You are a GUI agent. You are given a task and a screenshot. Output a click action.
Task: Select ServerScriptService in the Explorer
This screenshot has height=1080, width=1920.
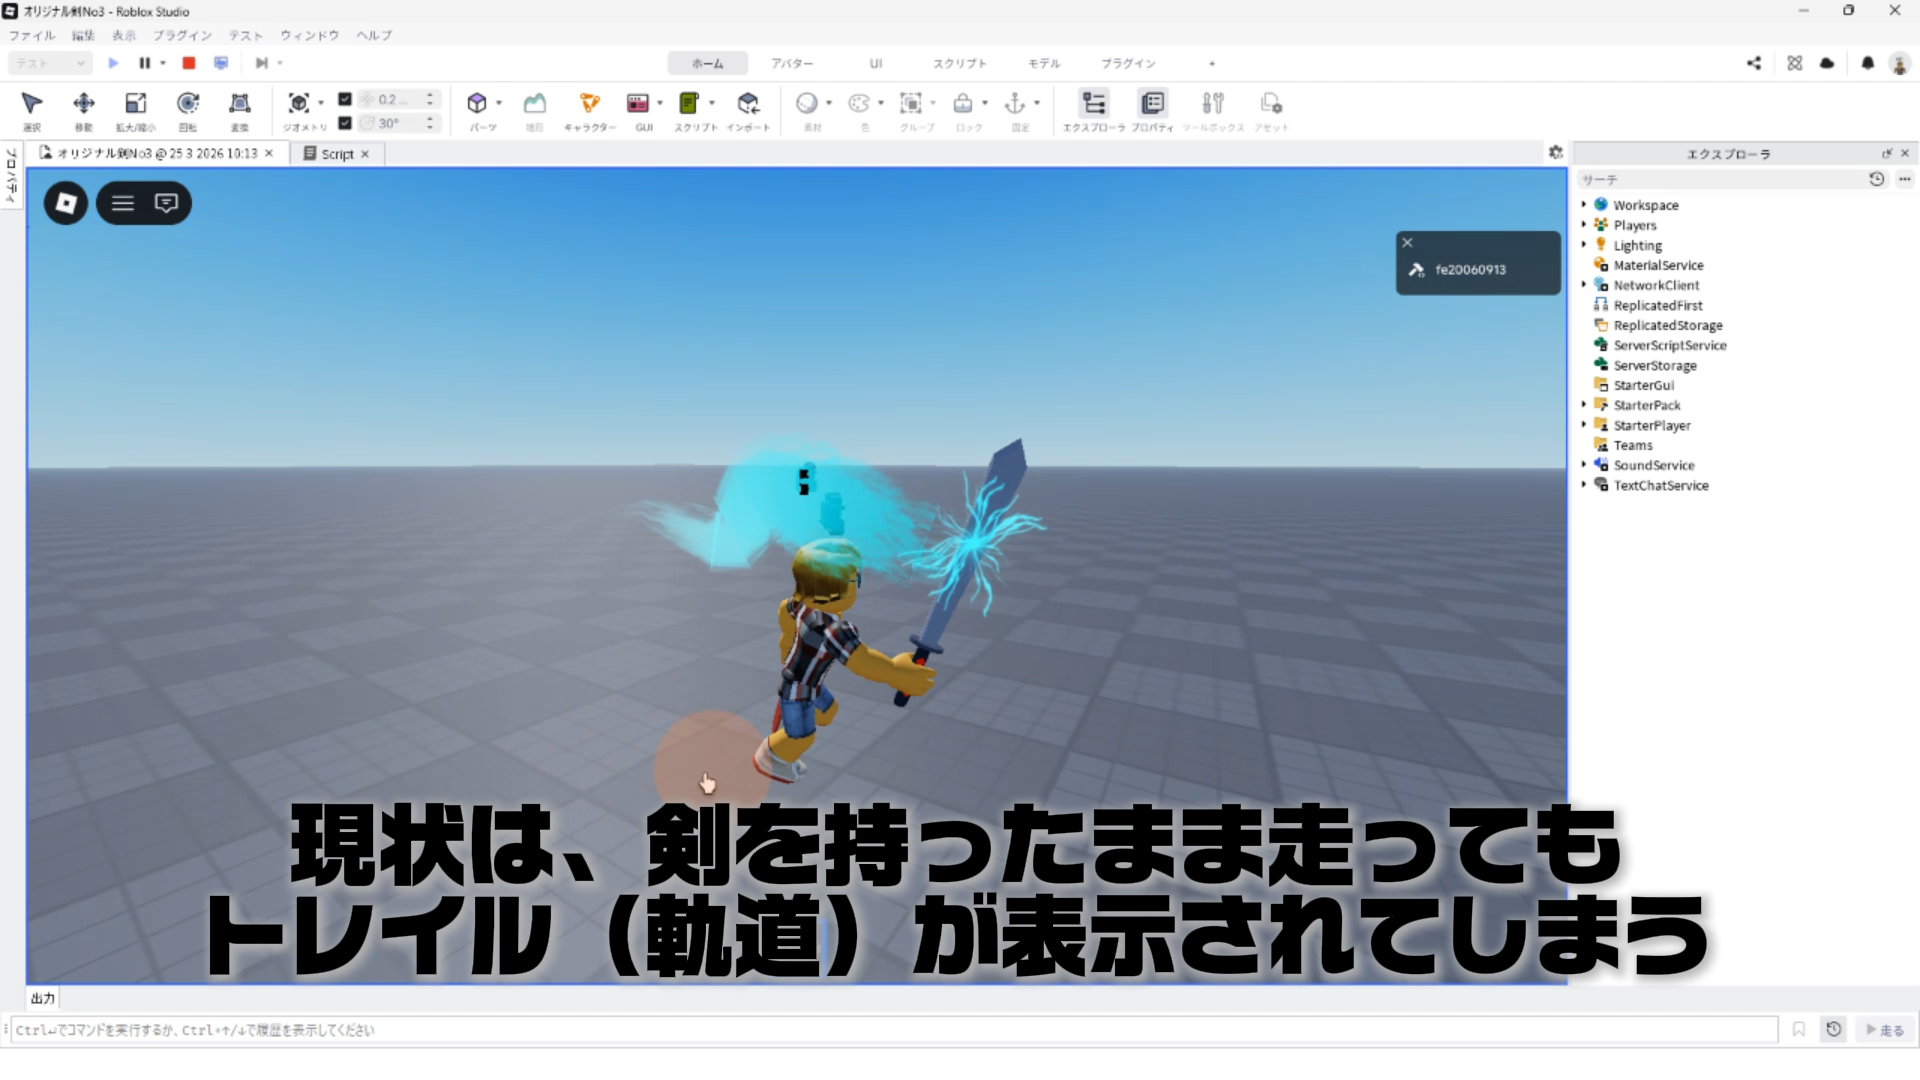(1669, 345)
